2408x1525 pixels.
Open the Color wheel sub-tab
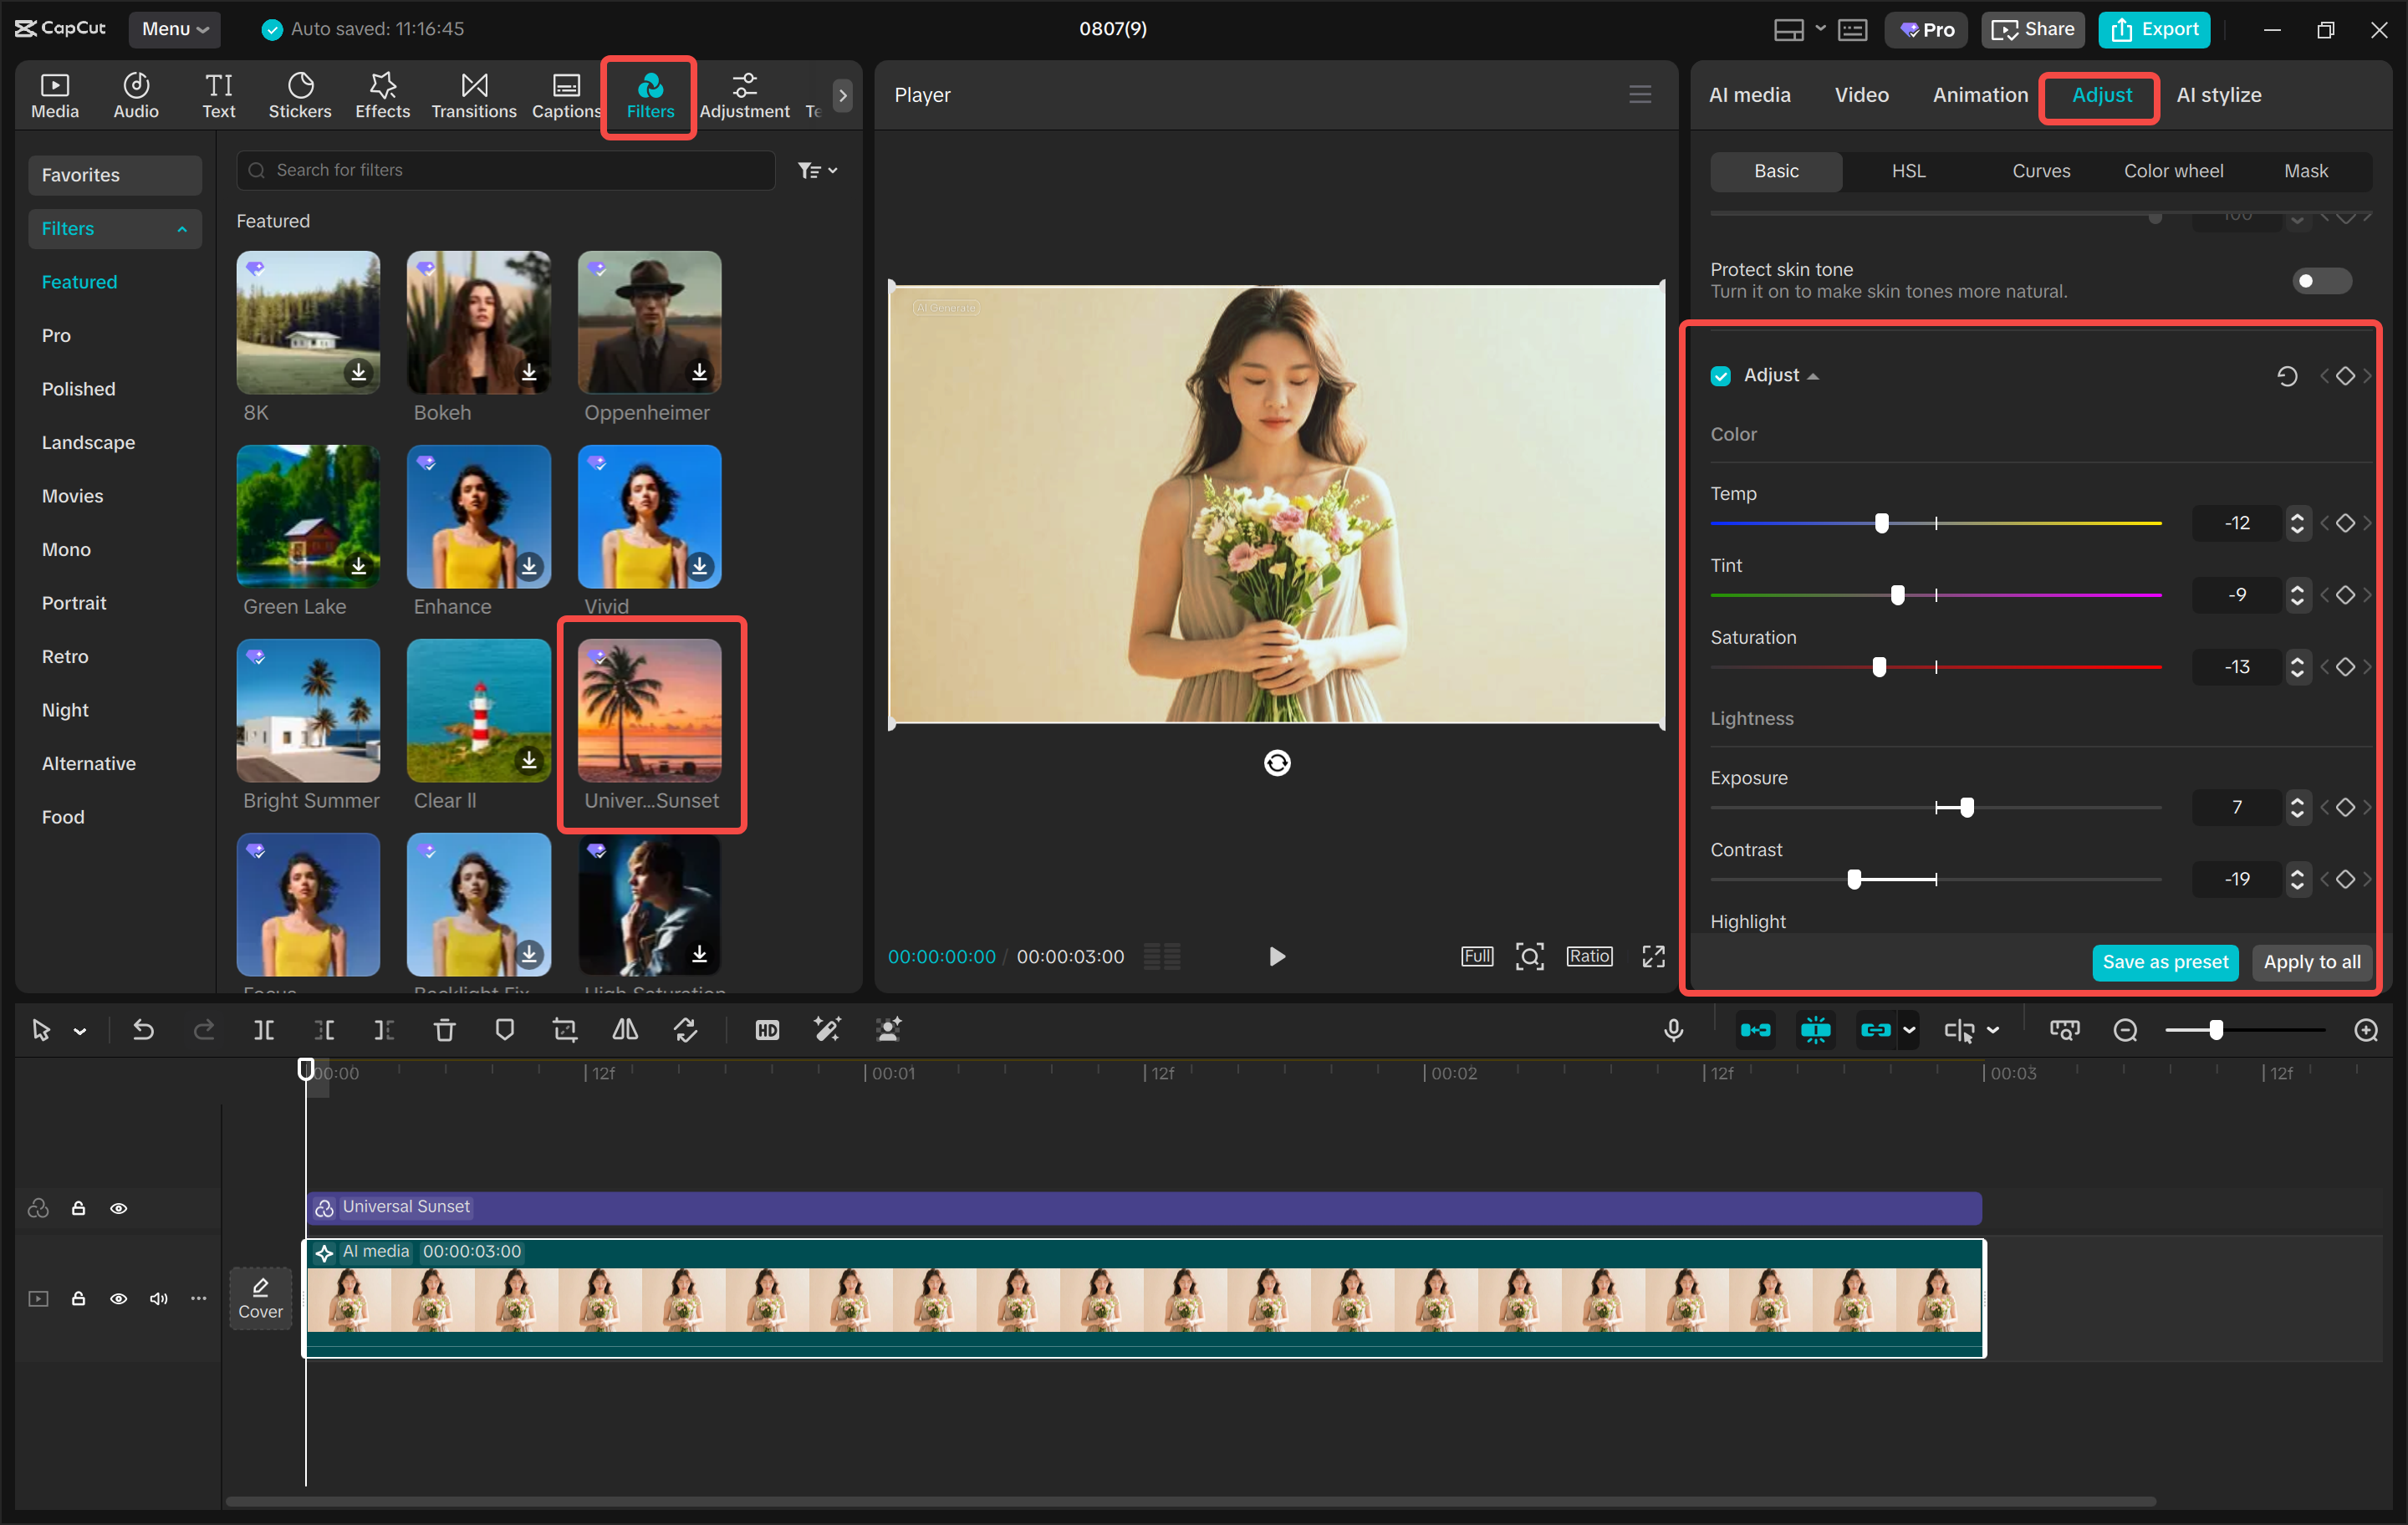2173,171
